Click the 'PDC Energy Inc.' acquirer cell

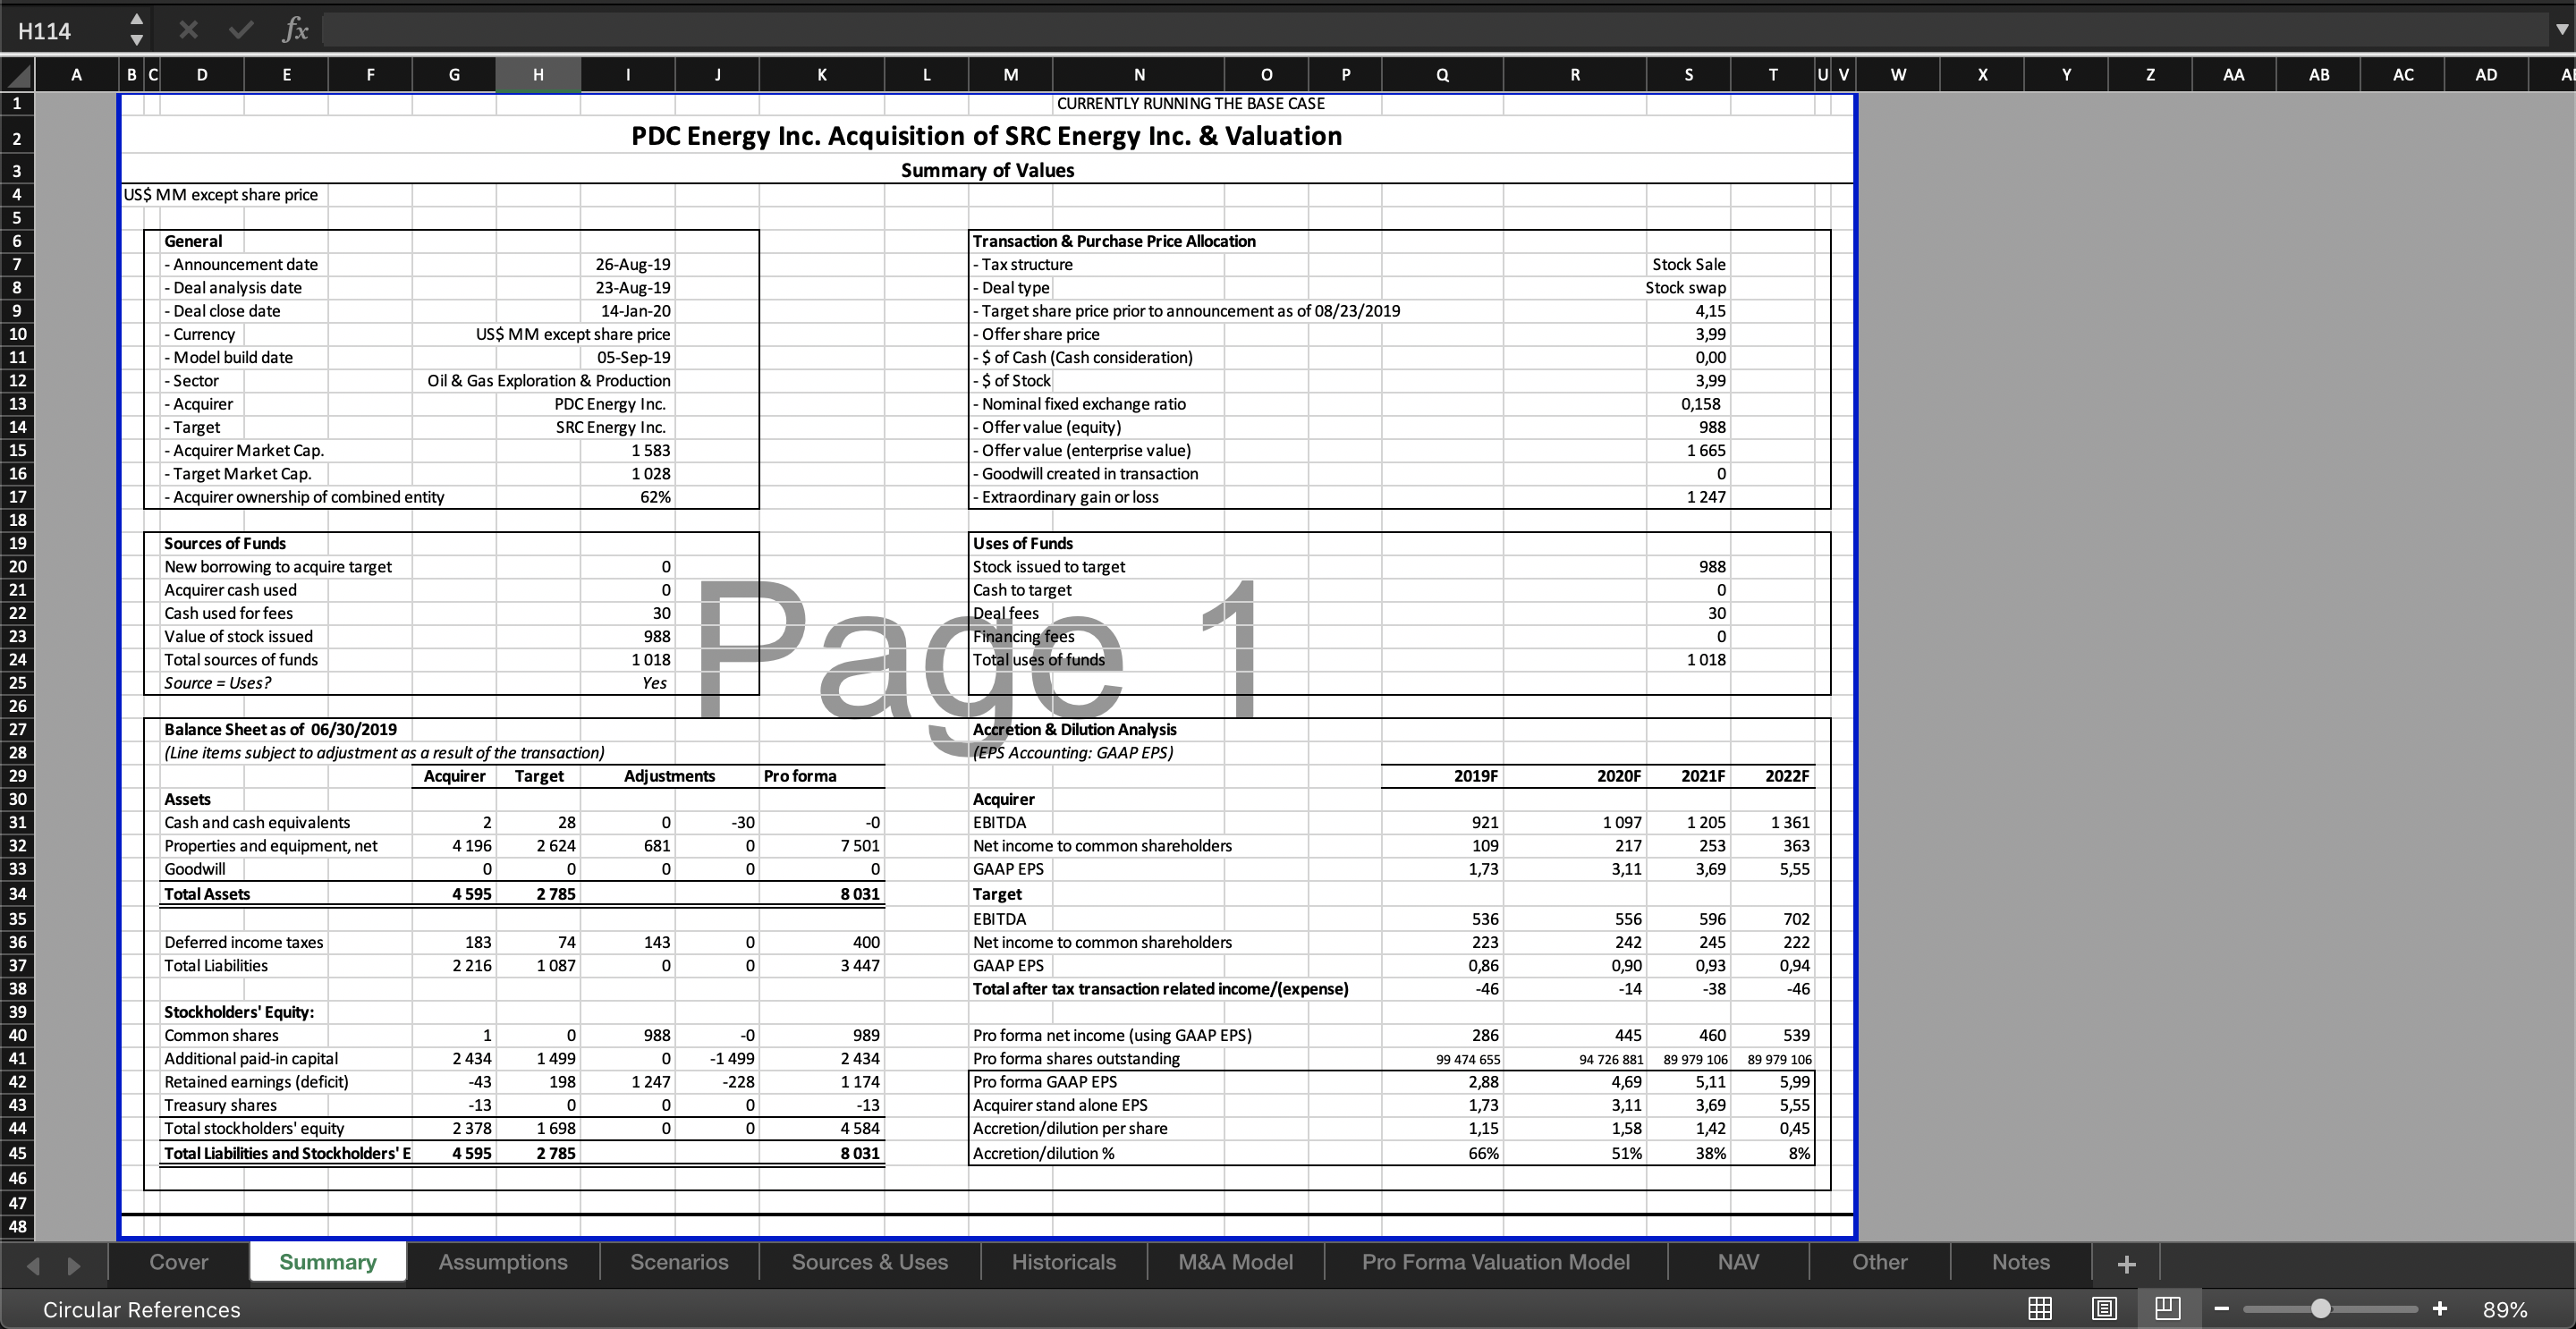(x=610, y=404)
